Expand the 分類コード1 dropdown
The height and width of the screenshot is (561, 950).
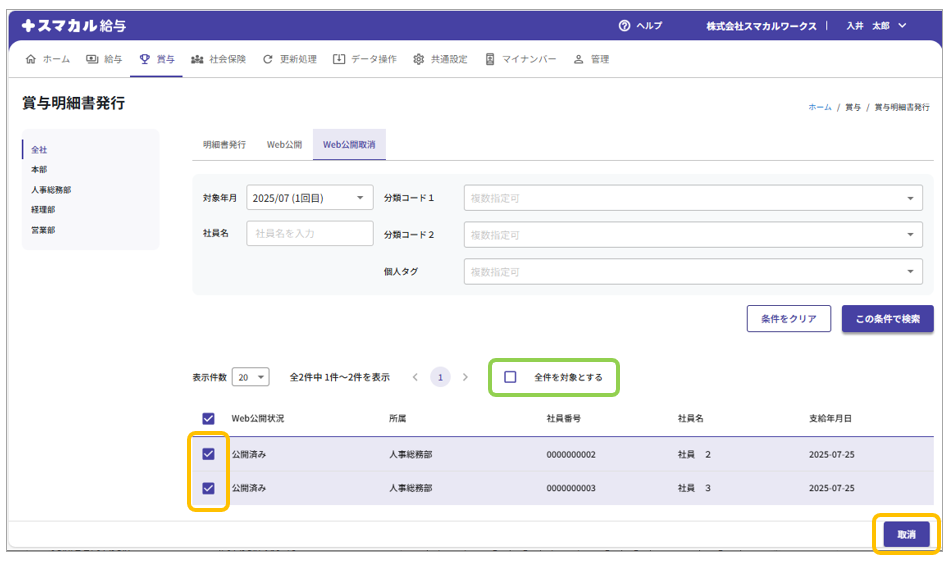pos(692,198)
